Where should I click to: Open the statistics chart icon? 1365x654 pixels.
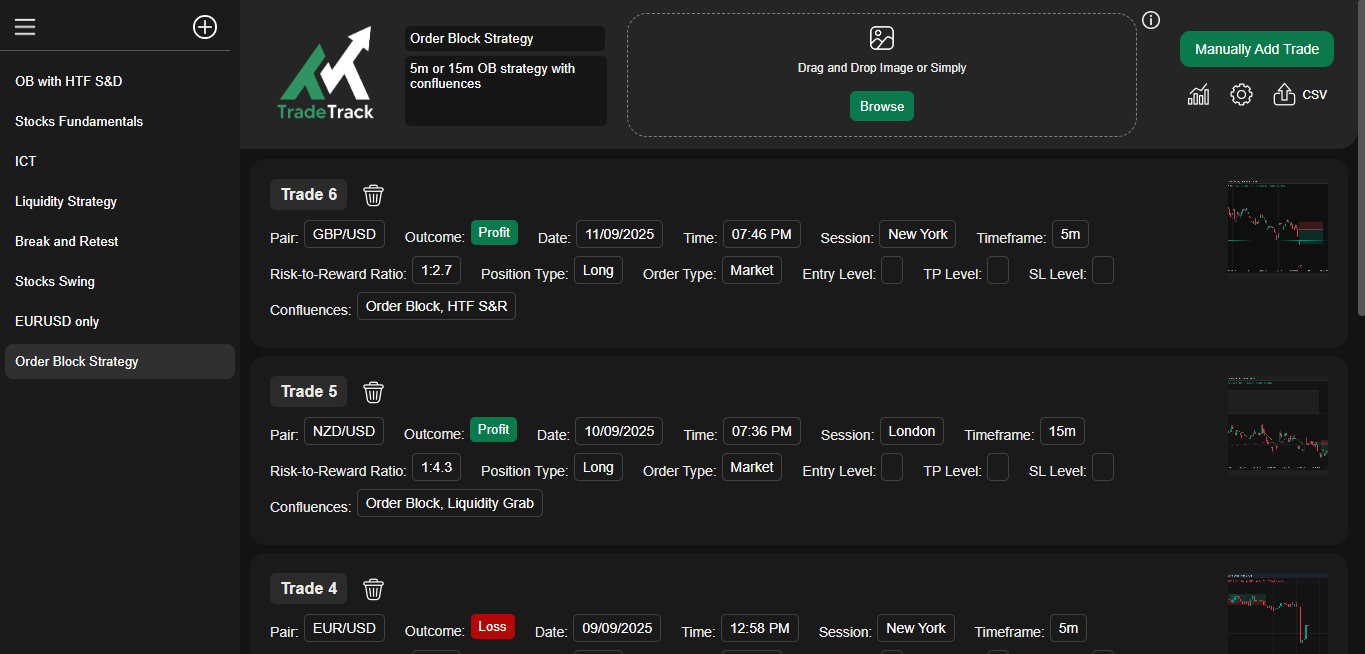(x=1198, y=95)
